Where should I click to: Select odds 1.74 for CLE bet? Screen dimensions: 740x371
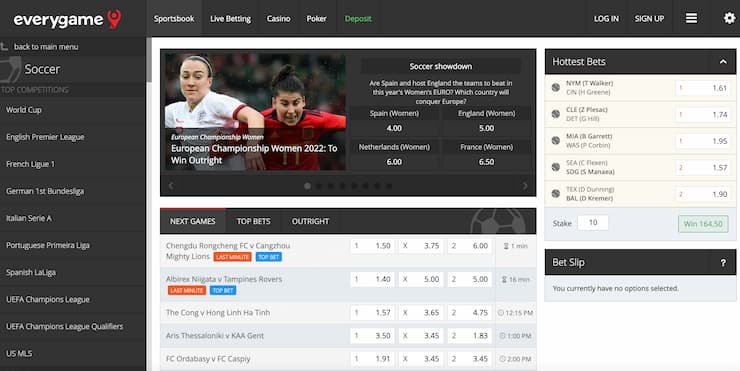703,114
